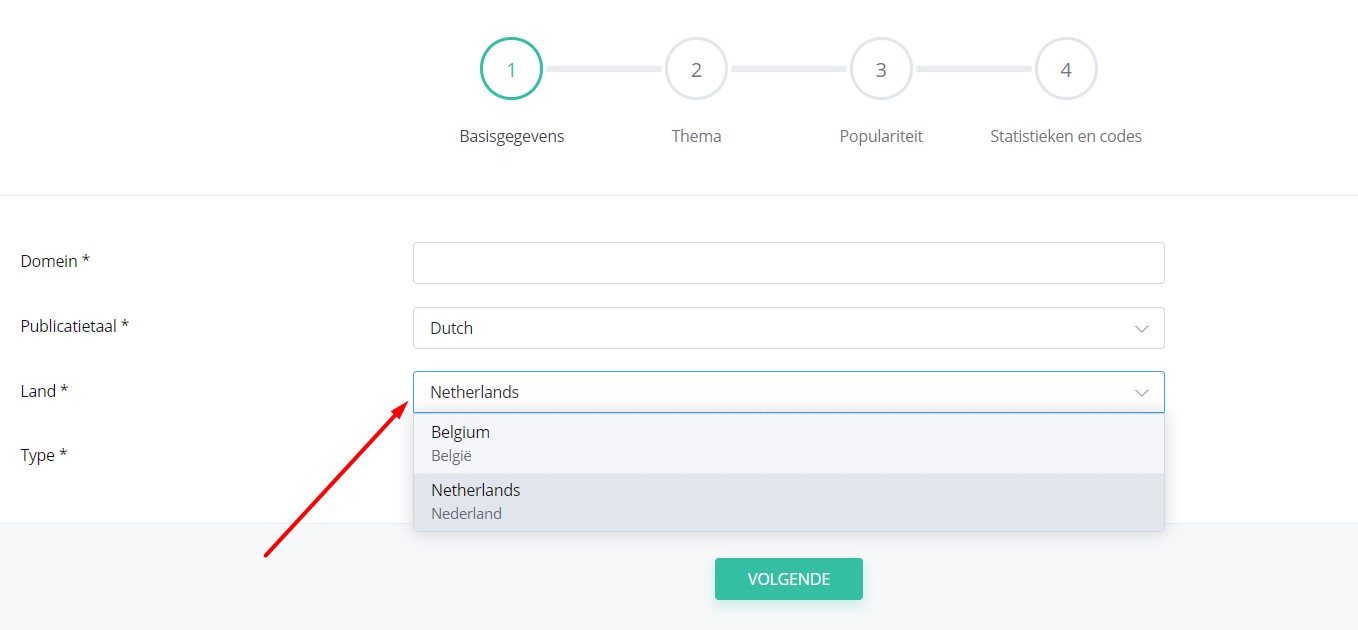Open the Thema step label
This screenshot has height=630, width=1358.
coord(696,136)
